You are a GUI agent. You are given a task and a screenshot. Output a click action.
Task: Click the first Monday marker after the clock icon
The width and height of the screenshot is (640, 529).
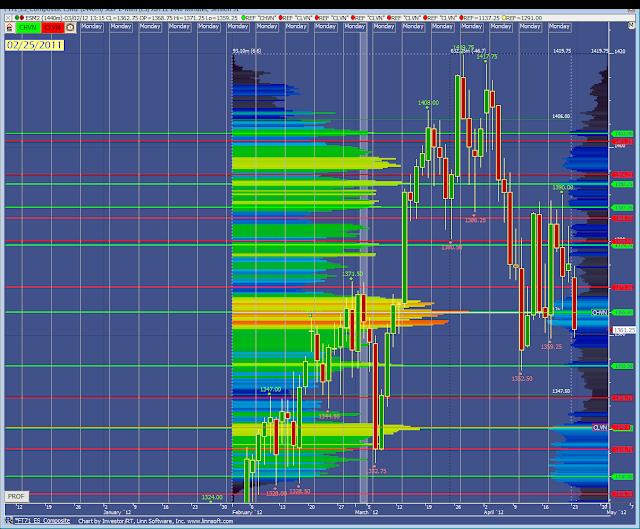91,27
